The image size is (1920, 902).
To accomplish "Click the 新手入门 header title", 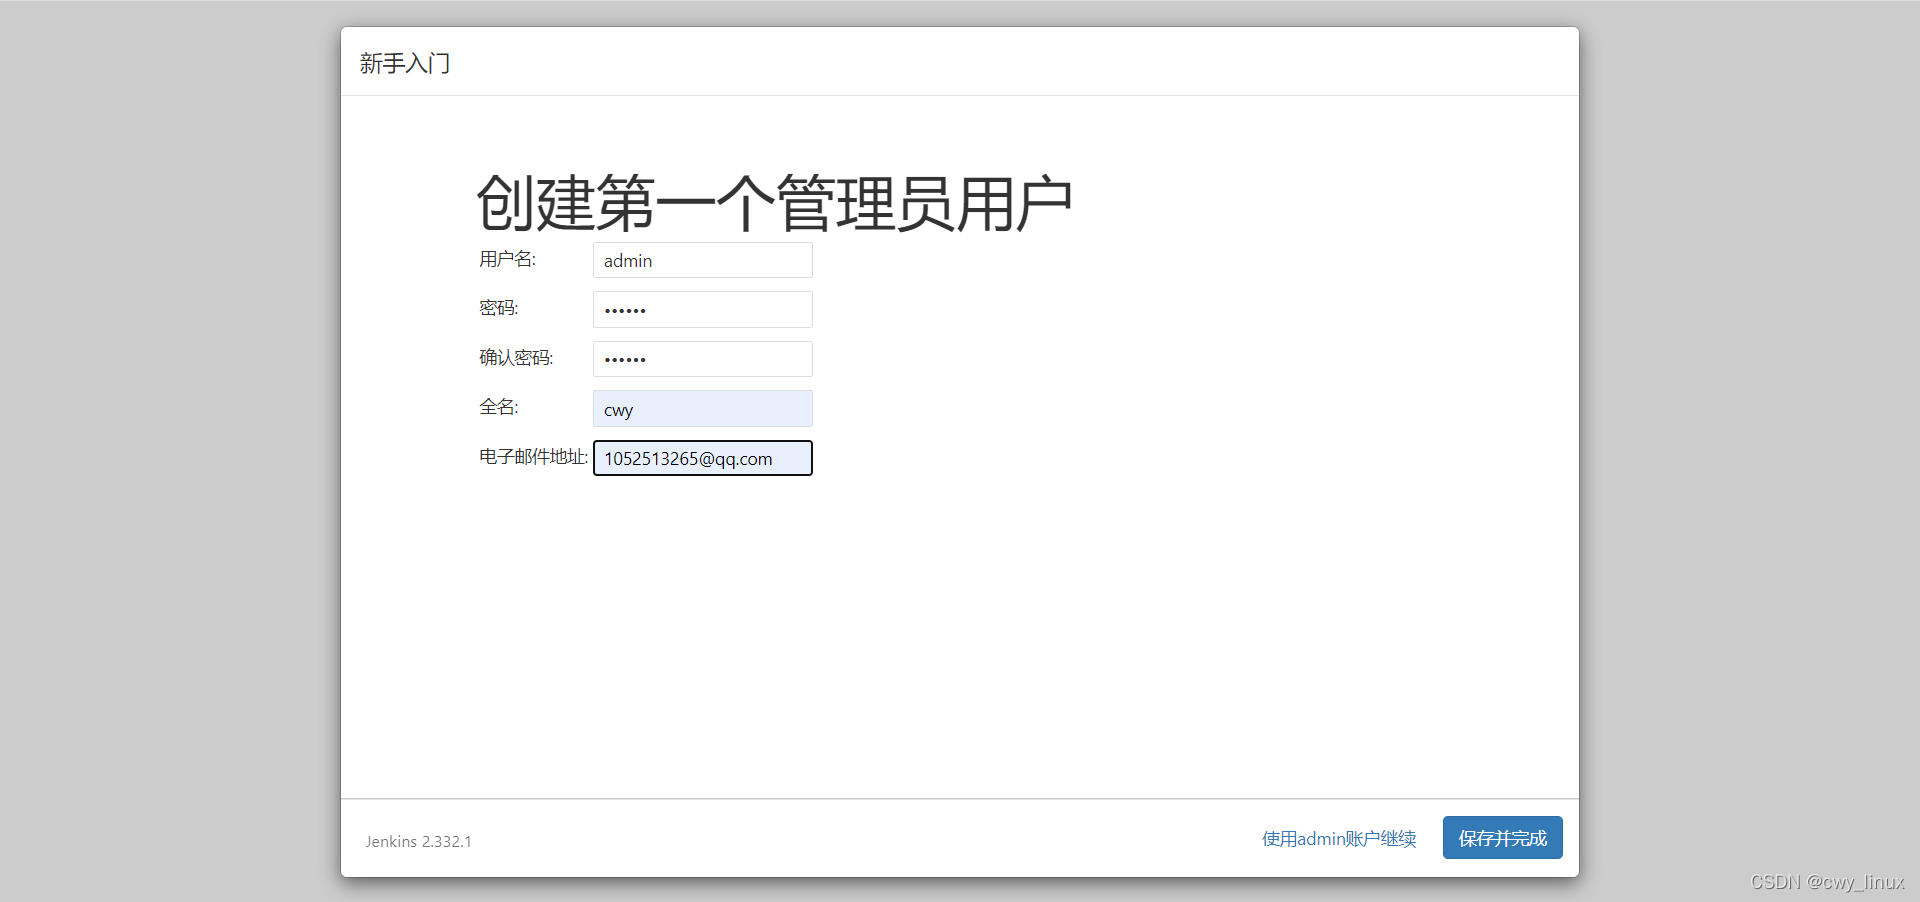I will [405, 64].
